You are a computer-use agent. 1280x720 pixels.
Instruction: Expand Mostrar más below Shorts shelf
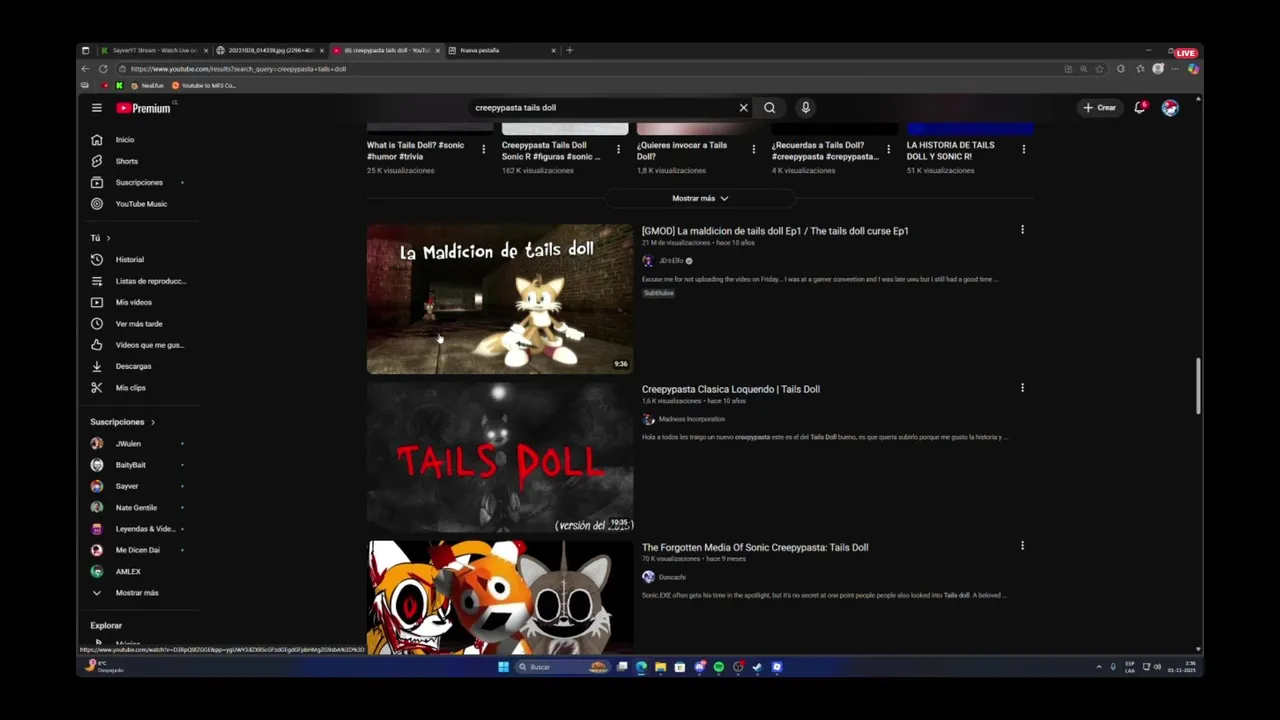click(x=700, y=198)
